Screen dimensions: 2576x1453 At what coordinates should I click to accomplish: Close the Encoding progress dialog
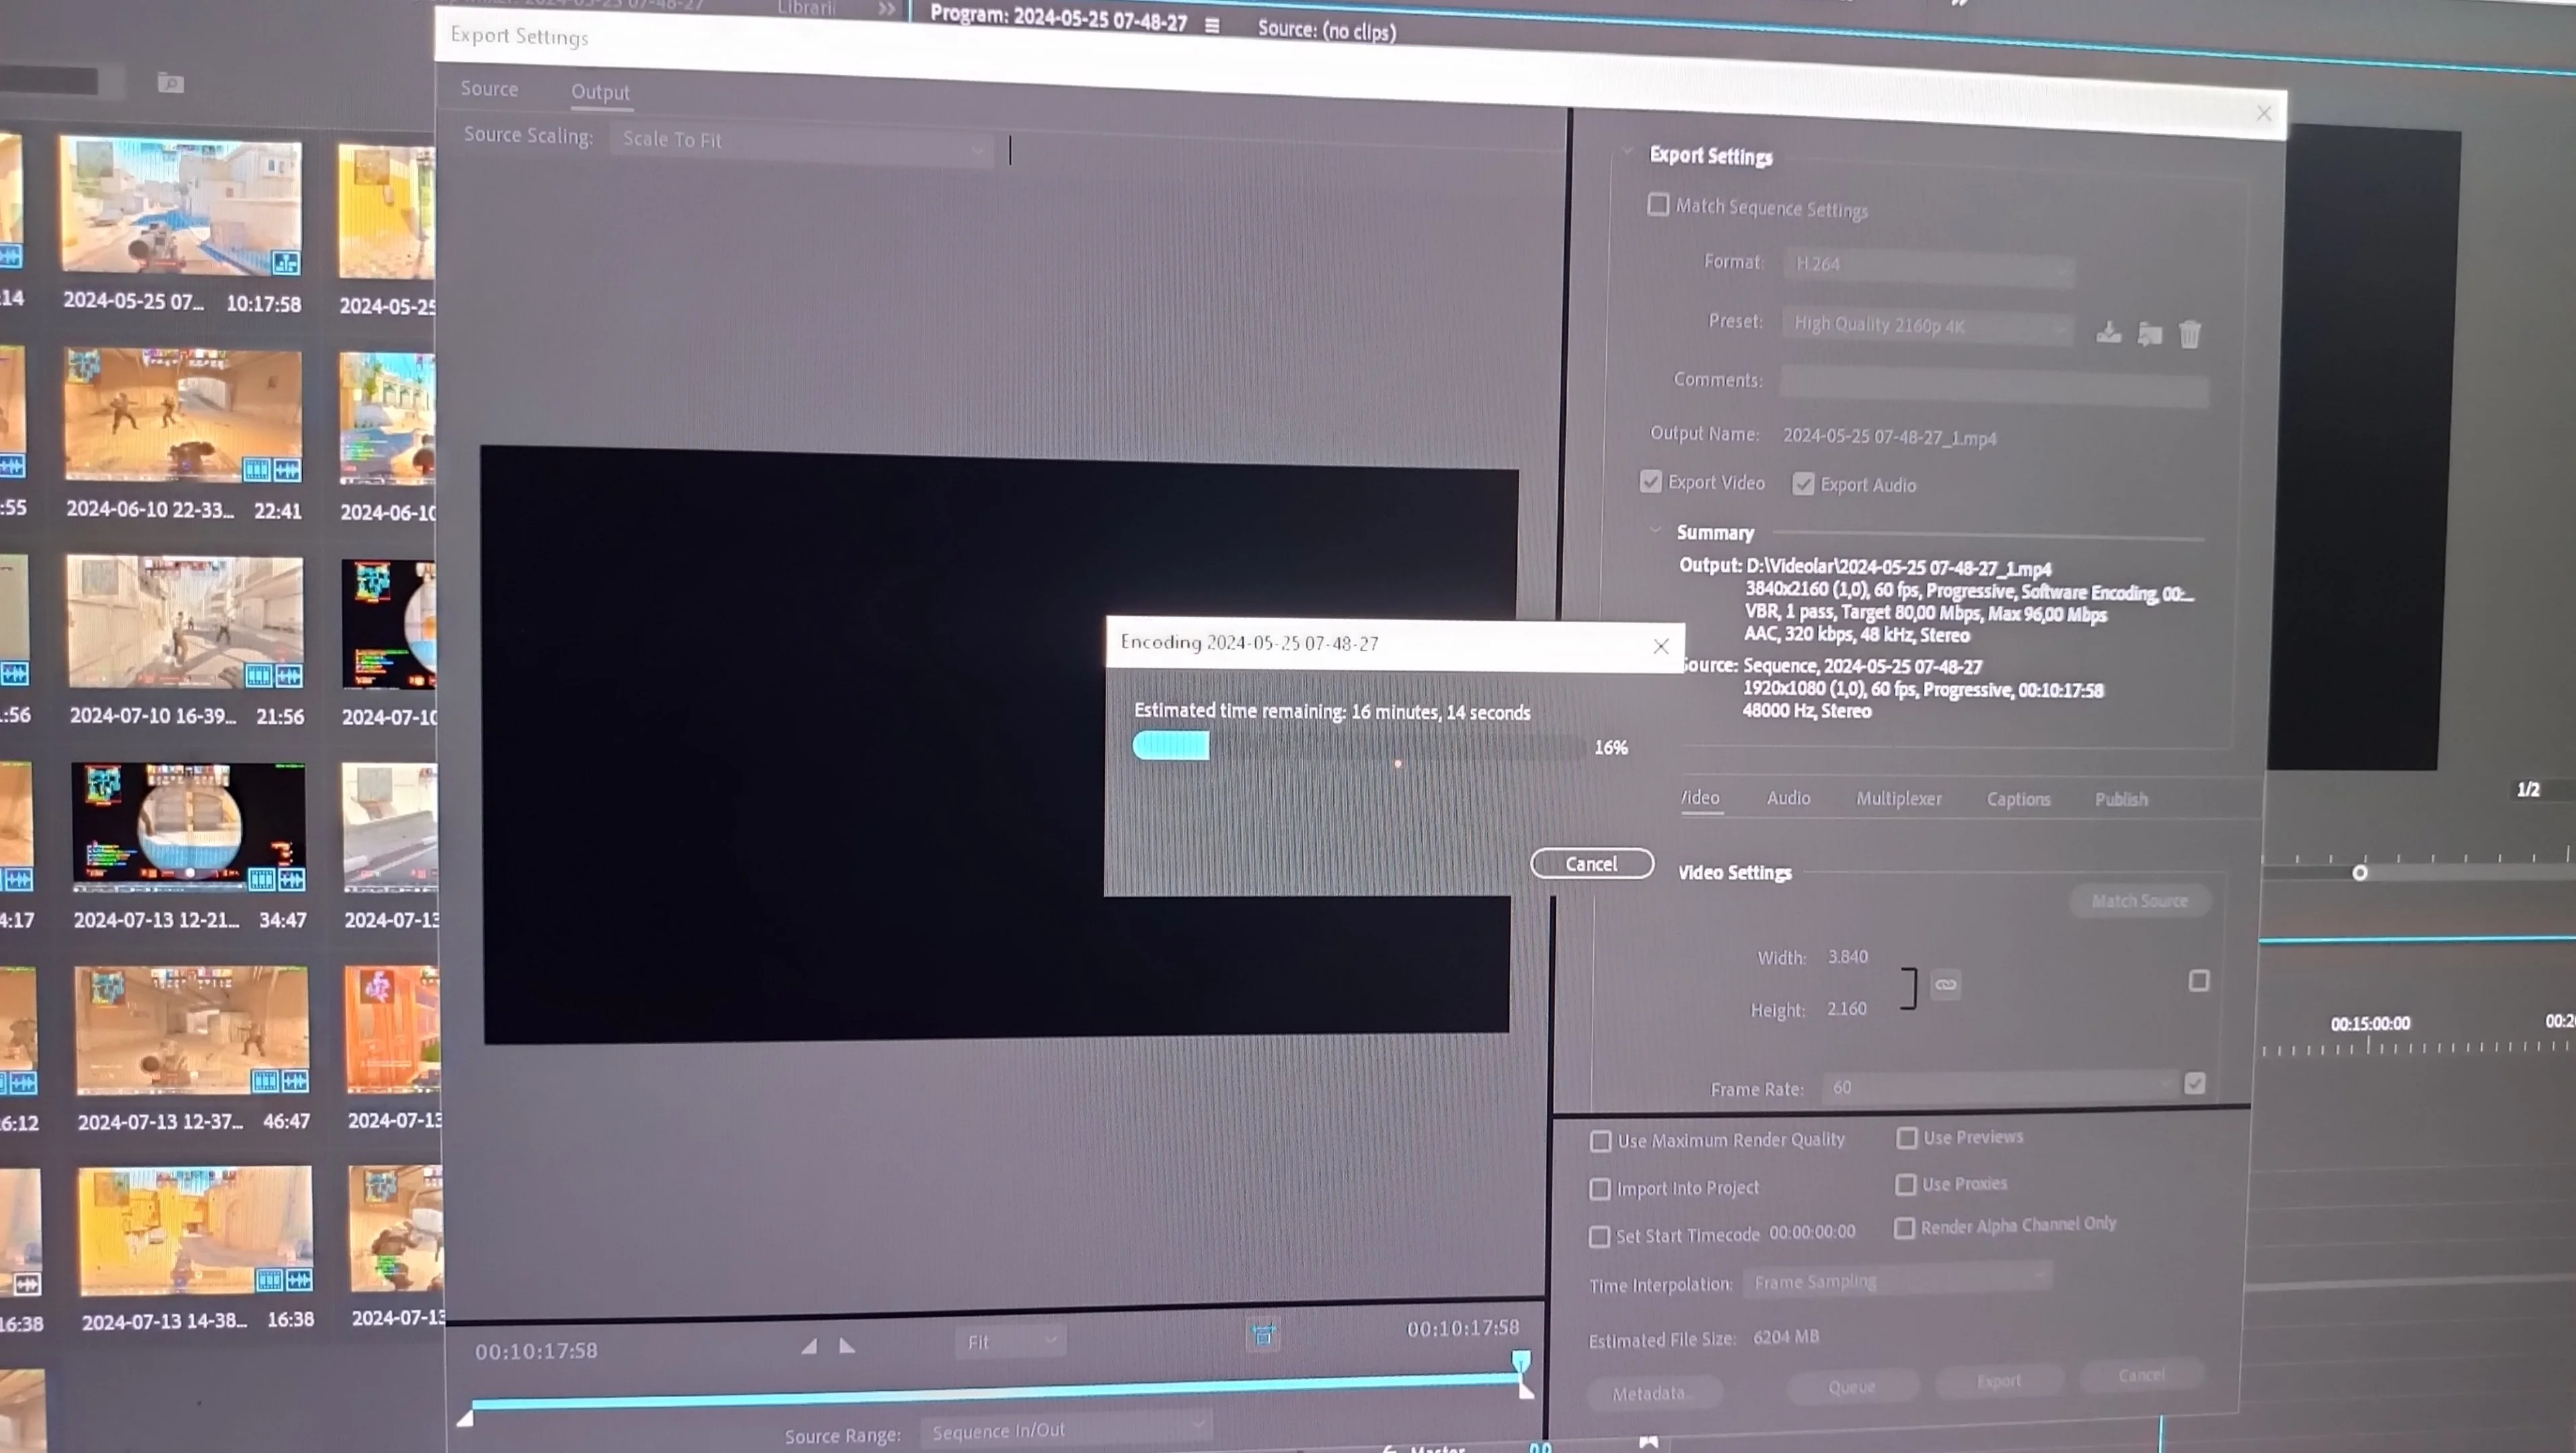click(1661, 646)
